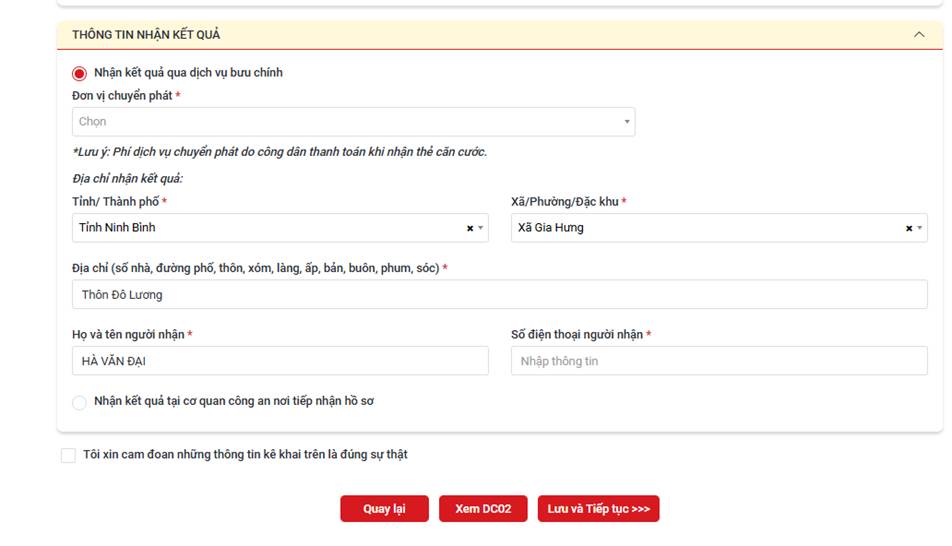Click the Xem DC02 button

coord(483,508)
